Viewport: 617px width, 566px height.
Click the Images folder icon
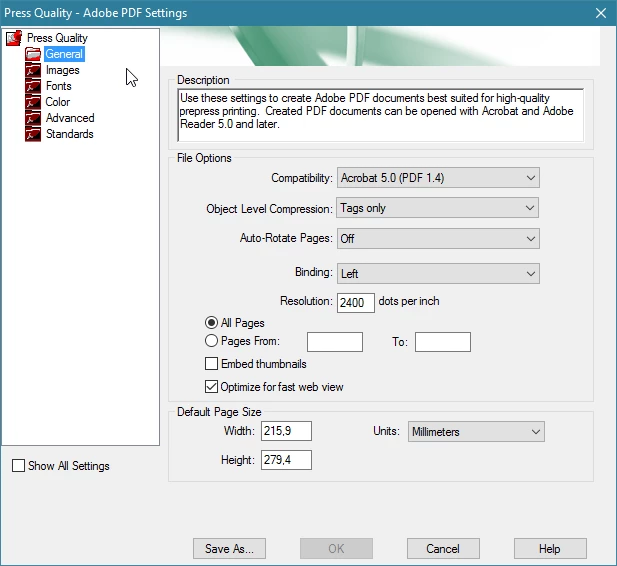[33, 70]
